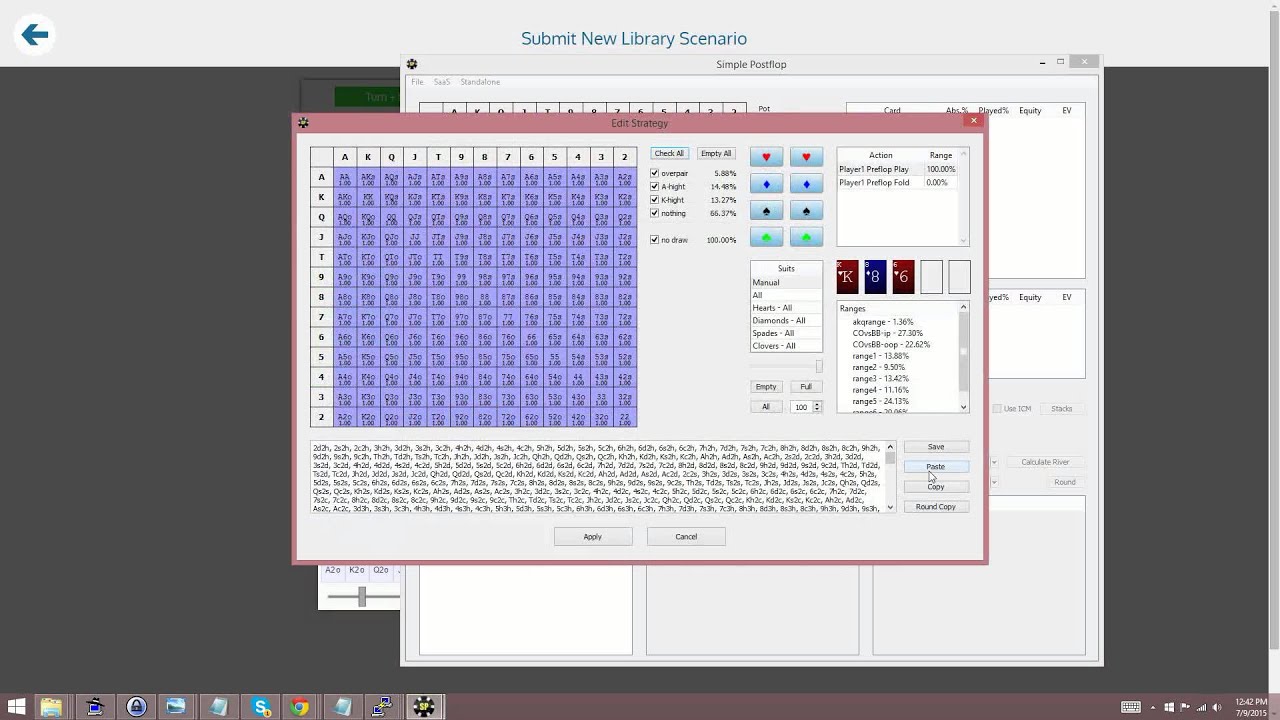This screenshot has height=720, width=1280.
Task: Click the Save button
Action: (x=936, y=447)
